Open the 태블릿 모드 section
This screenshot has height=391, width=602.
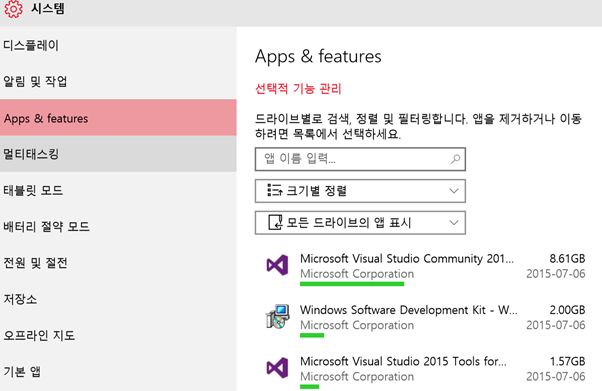tap(118, 190)
